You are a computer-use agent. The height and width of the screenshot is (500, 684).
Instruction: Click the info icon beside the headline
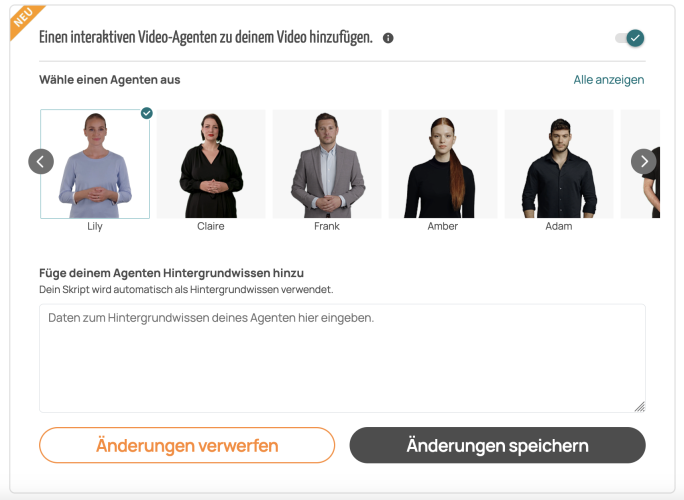(x=388, y=38)
